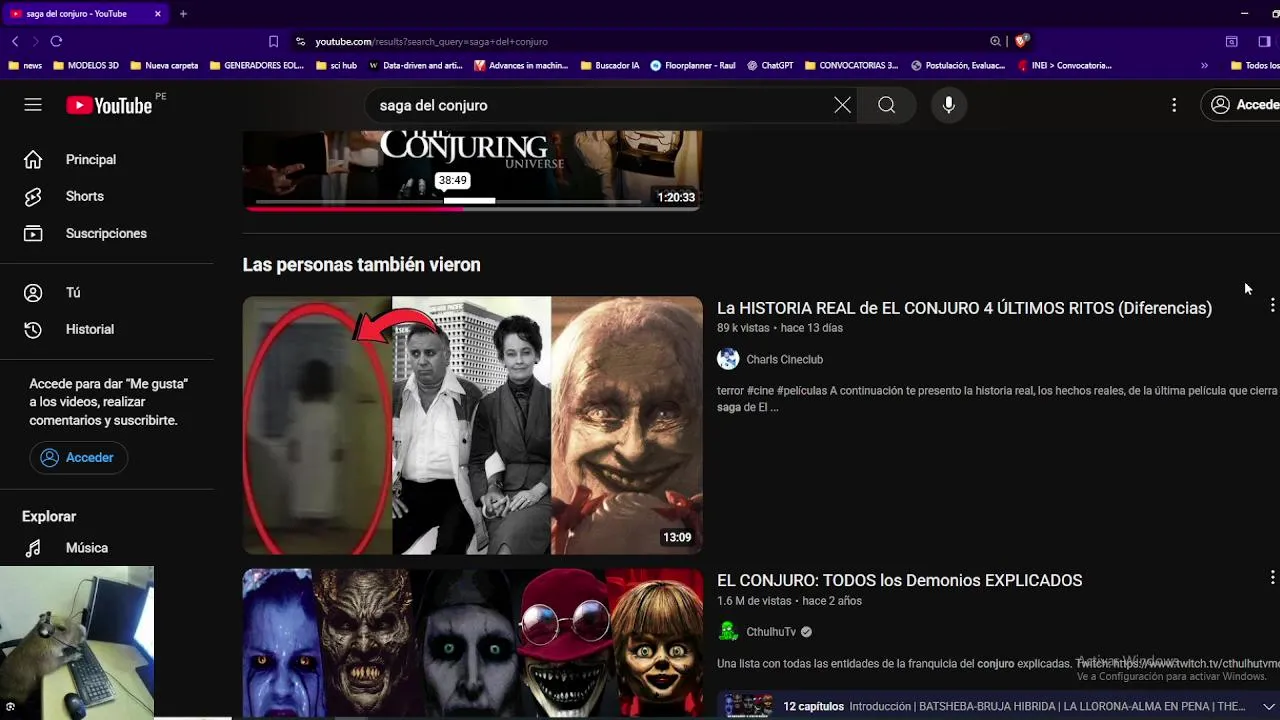Image resolution: width=1280 pixels, height=720 pixels.
Task: Click the CthulhuTv channel avatar
Action: 728,632
